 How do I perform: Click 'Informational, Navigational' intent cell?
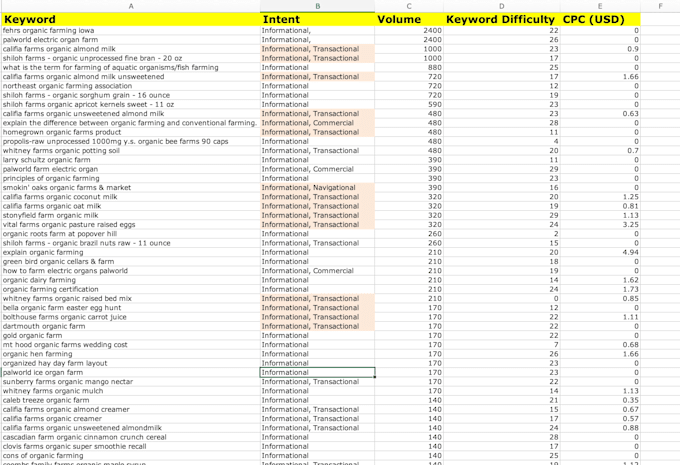pos(317,187)
